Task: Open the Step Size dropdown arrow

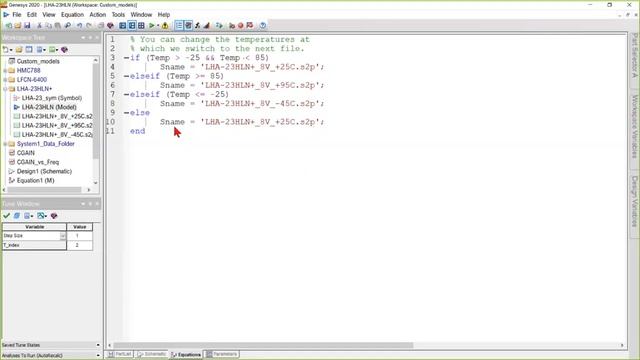Action: coord(62,236)
